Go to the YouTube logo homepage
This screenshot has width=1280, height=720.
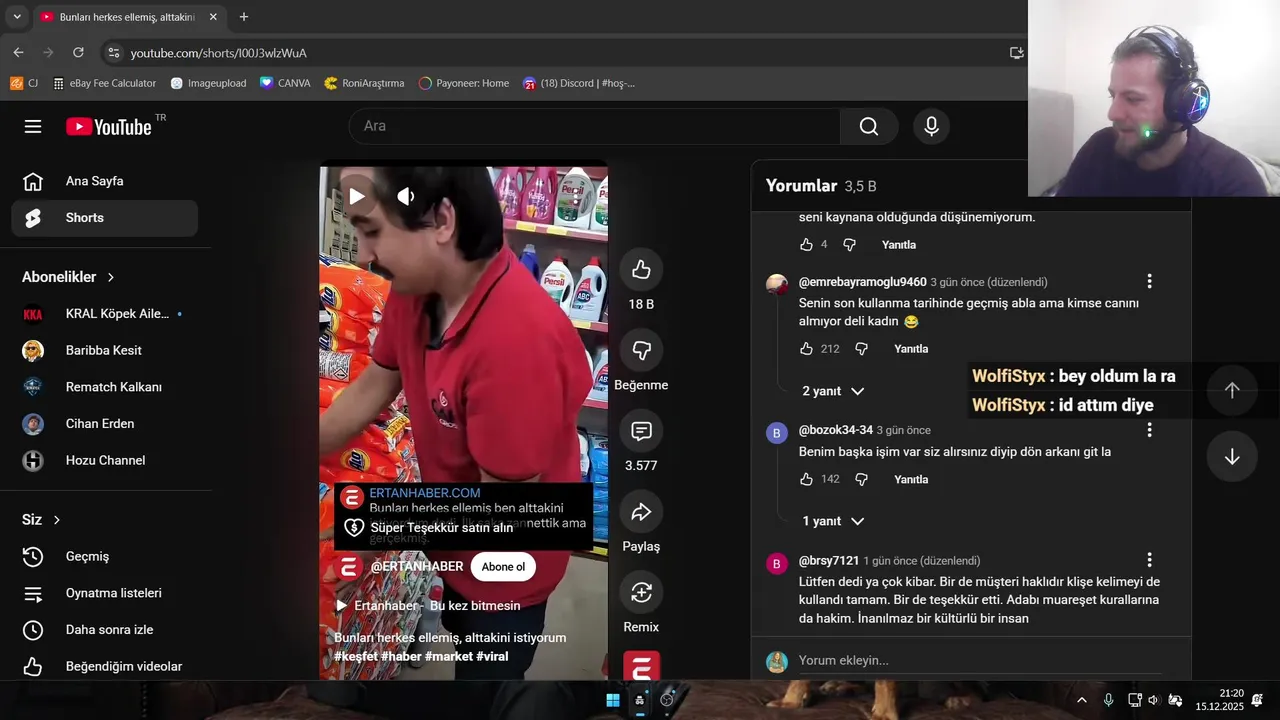click(109, 126)
